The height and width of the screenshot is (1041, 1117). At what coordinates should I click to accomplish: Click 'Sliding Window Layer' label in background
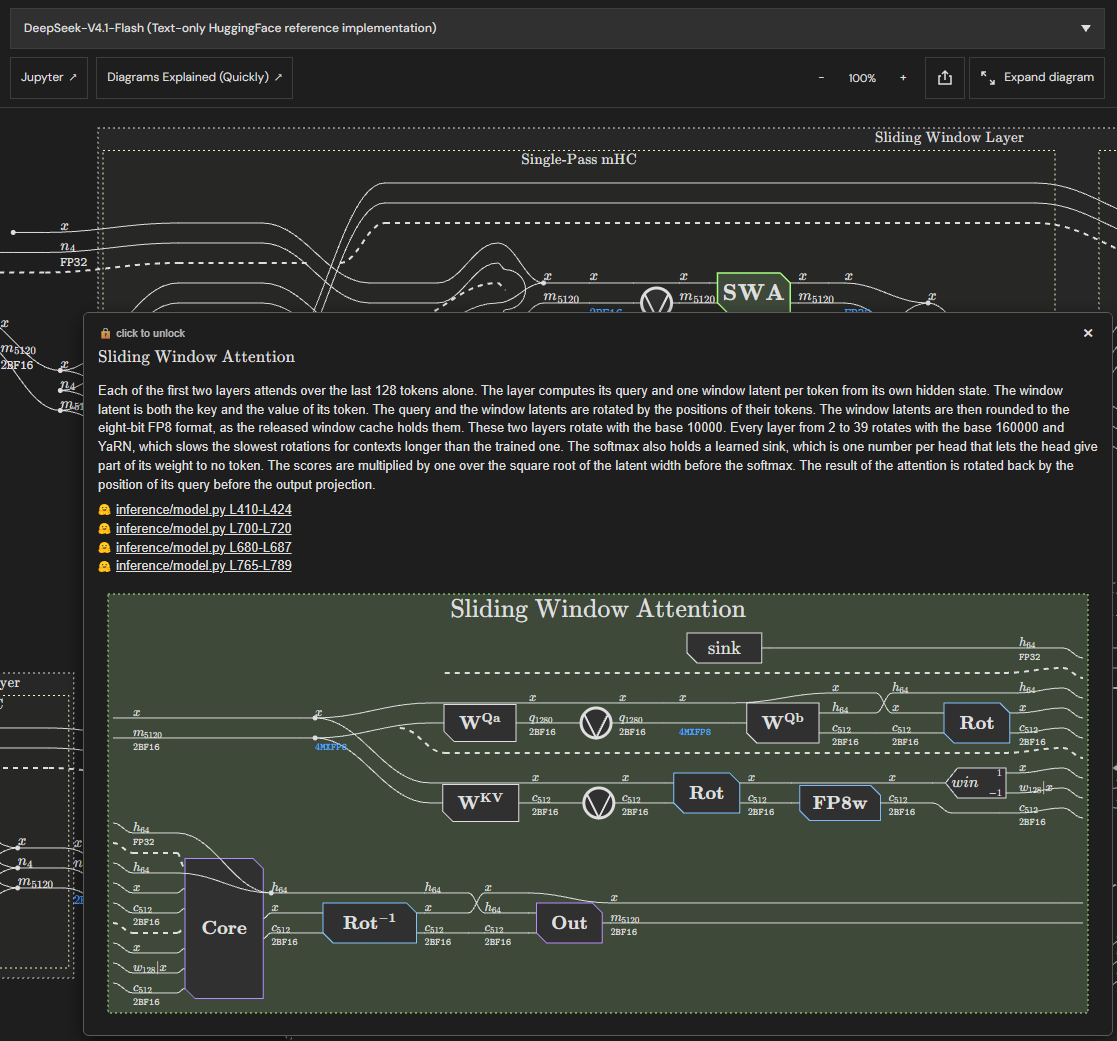tap(949, 138)
